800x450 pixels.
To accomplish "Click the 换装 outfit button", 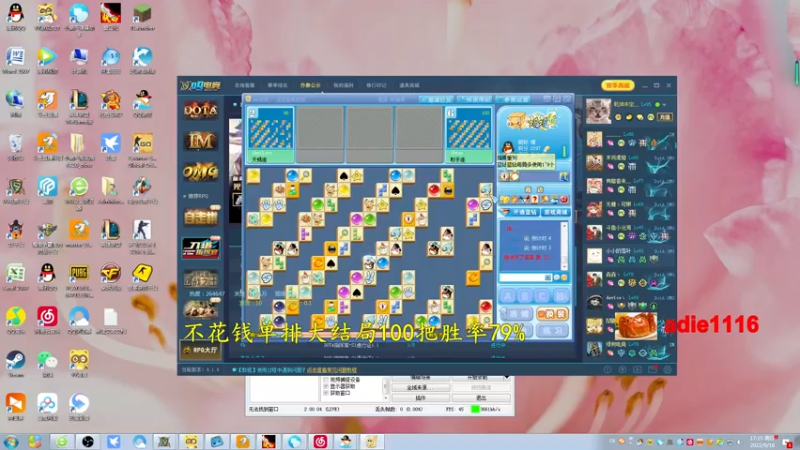I will (553, 314).
